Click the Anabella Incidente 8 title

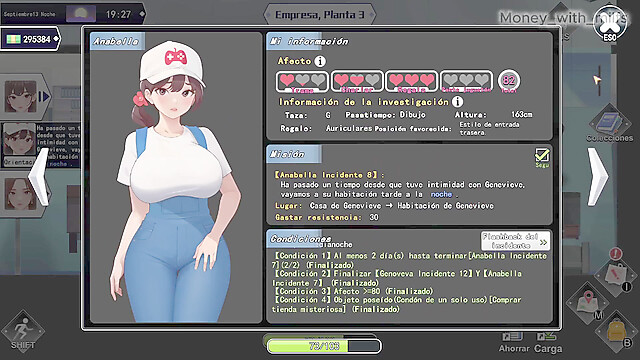[x=329, y=175]
